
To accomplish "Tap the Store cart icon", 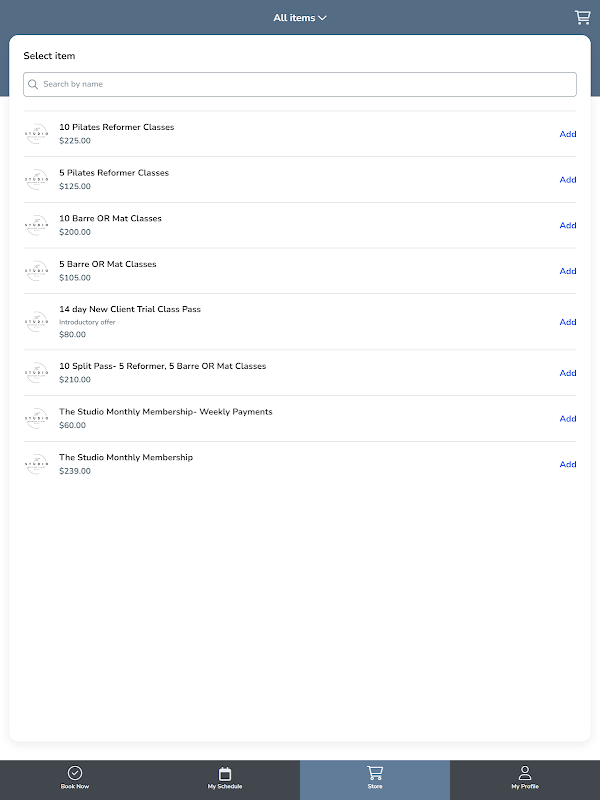I will (375, 772).
